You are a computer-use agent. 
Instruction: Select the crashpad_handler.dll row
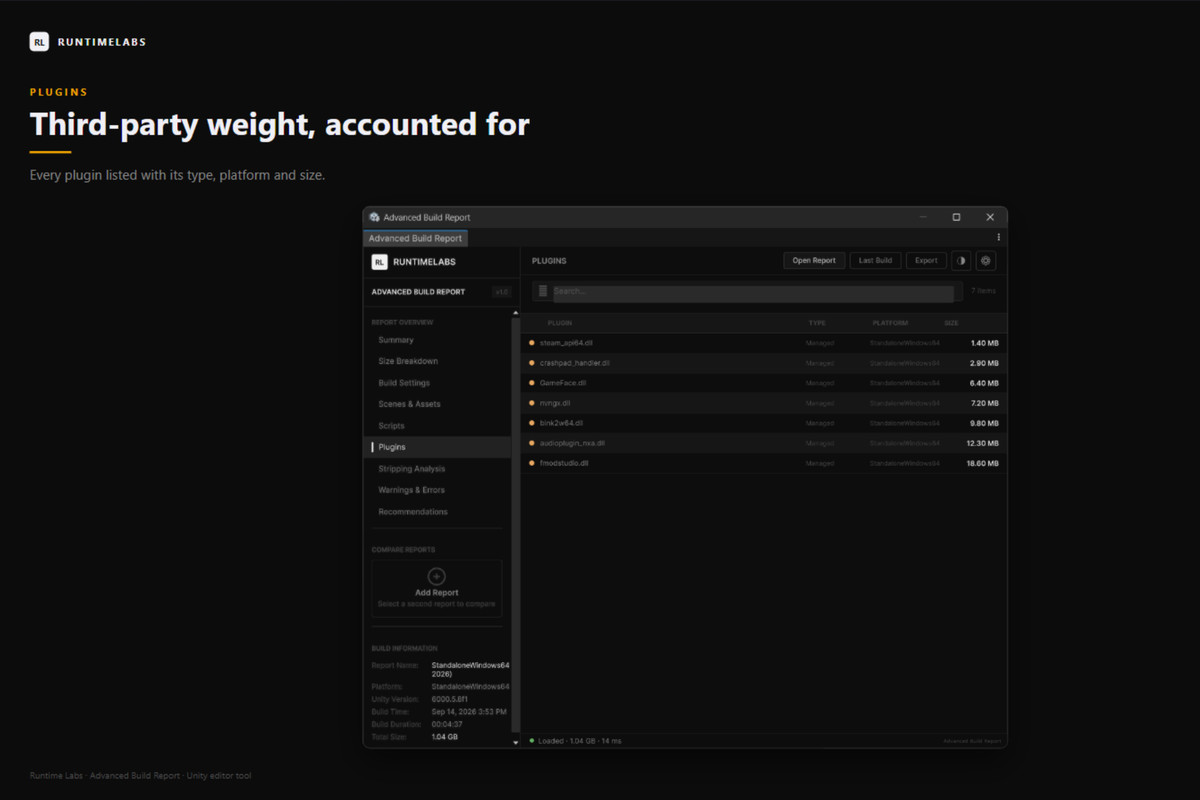[x=764, y=363]
